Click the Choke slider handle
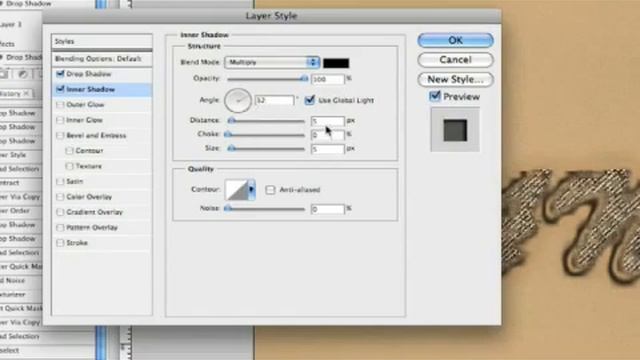The height and width of the screenshot is (360, 640). pos(228,134)
